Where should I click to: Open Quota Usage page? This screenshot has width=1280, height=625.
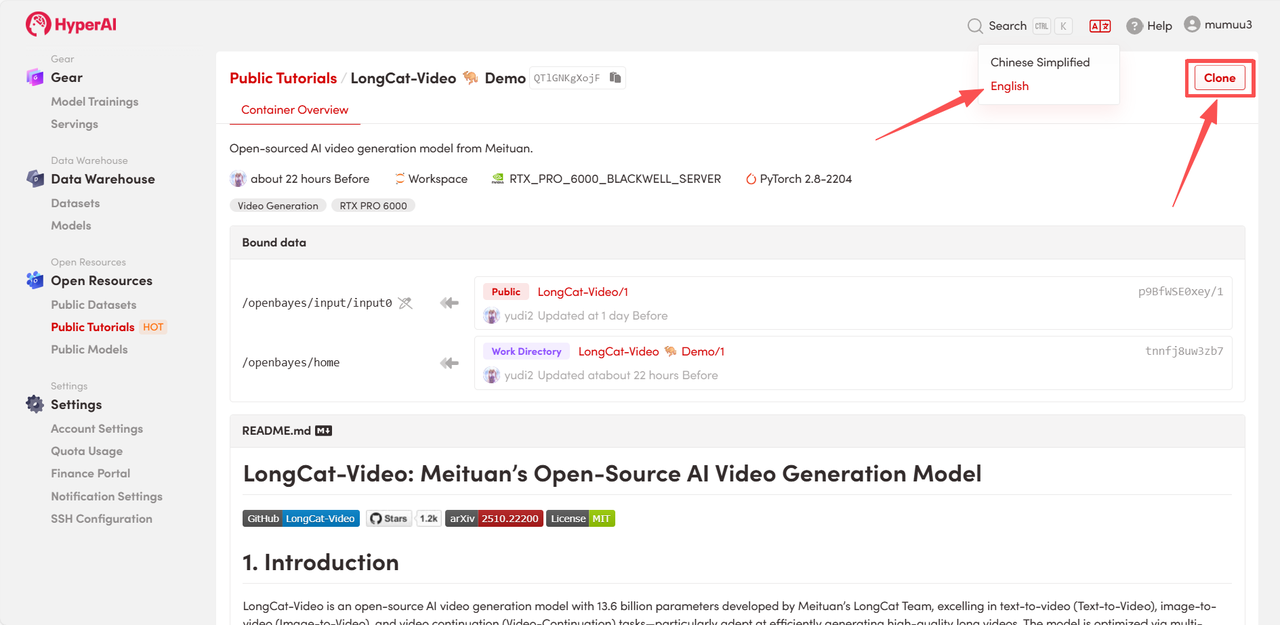coord(87,451)
